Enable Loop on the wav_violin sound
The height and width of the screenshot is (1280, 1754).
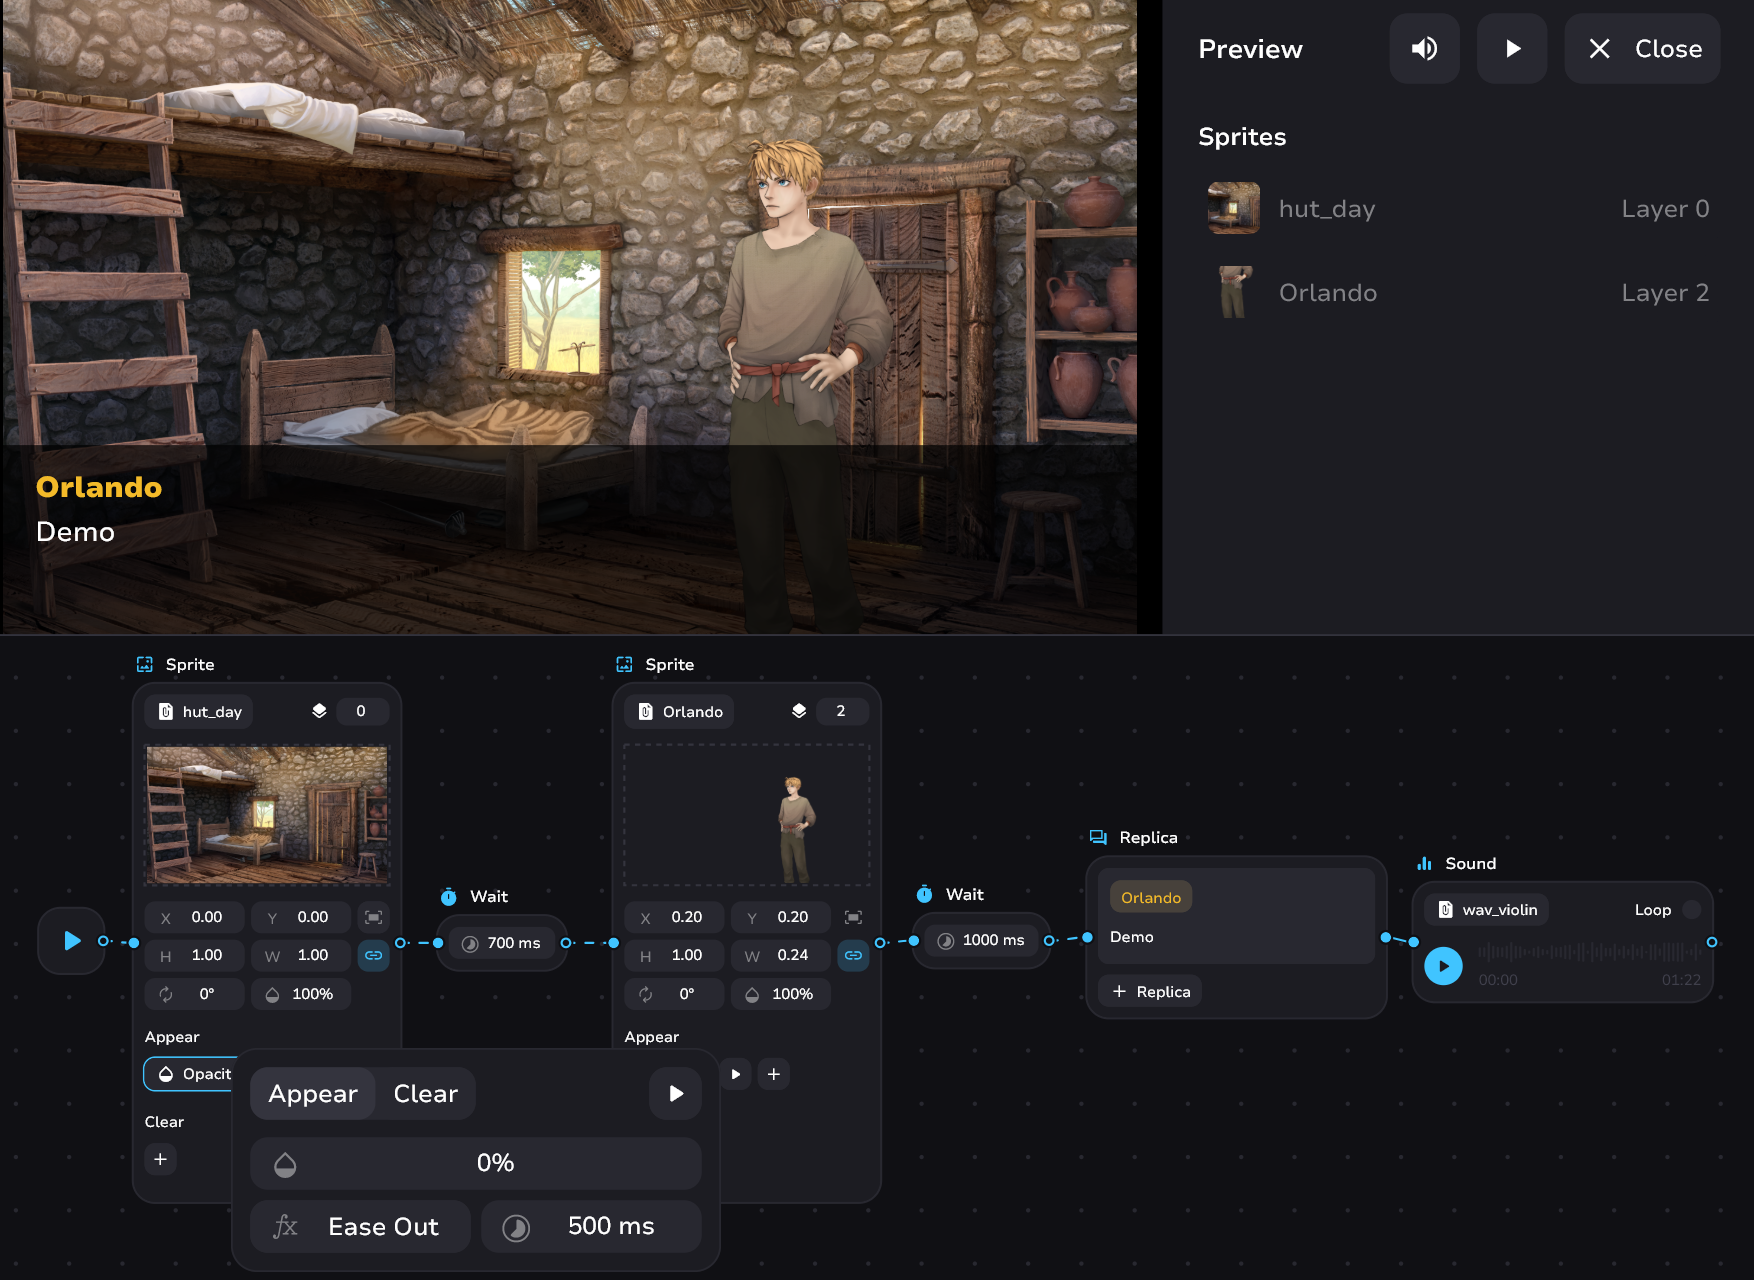tap(1691, 910)
